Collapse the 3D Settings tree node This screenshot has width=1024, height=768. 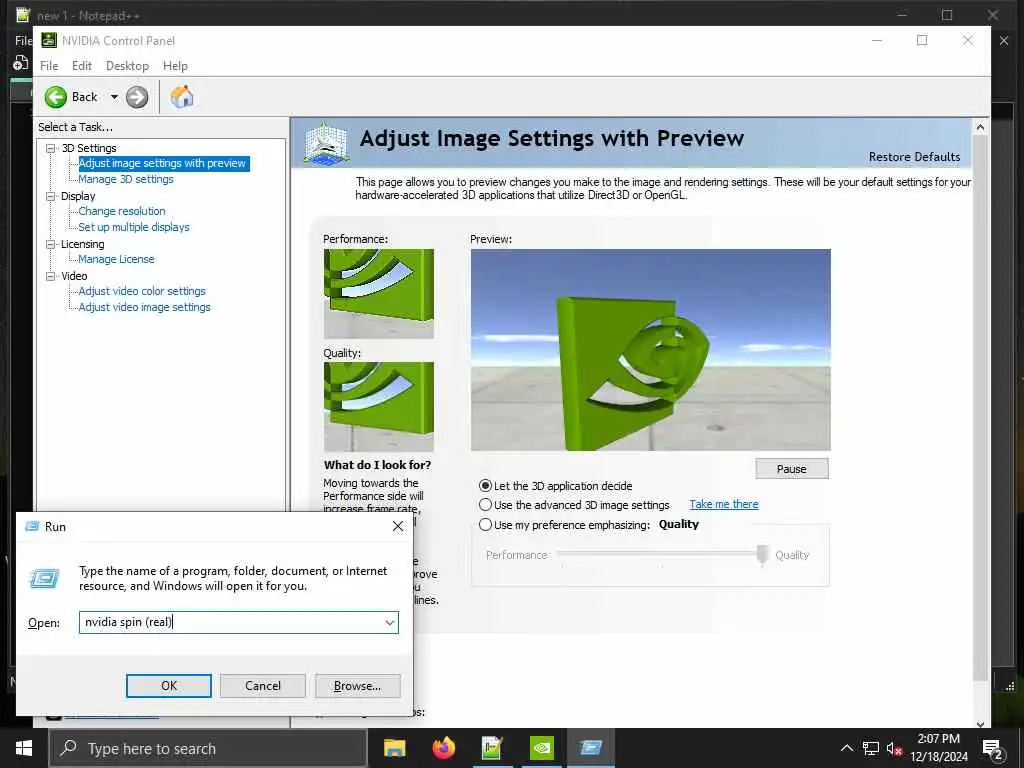[50, 148]
